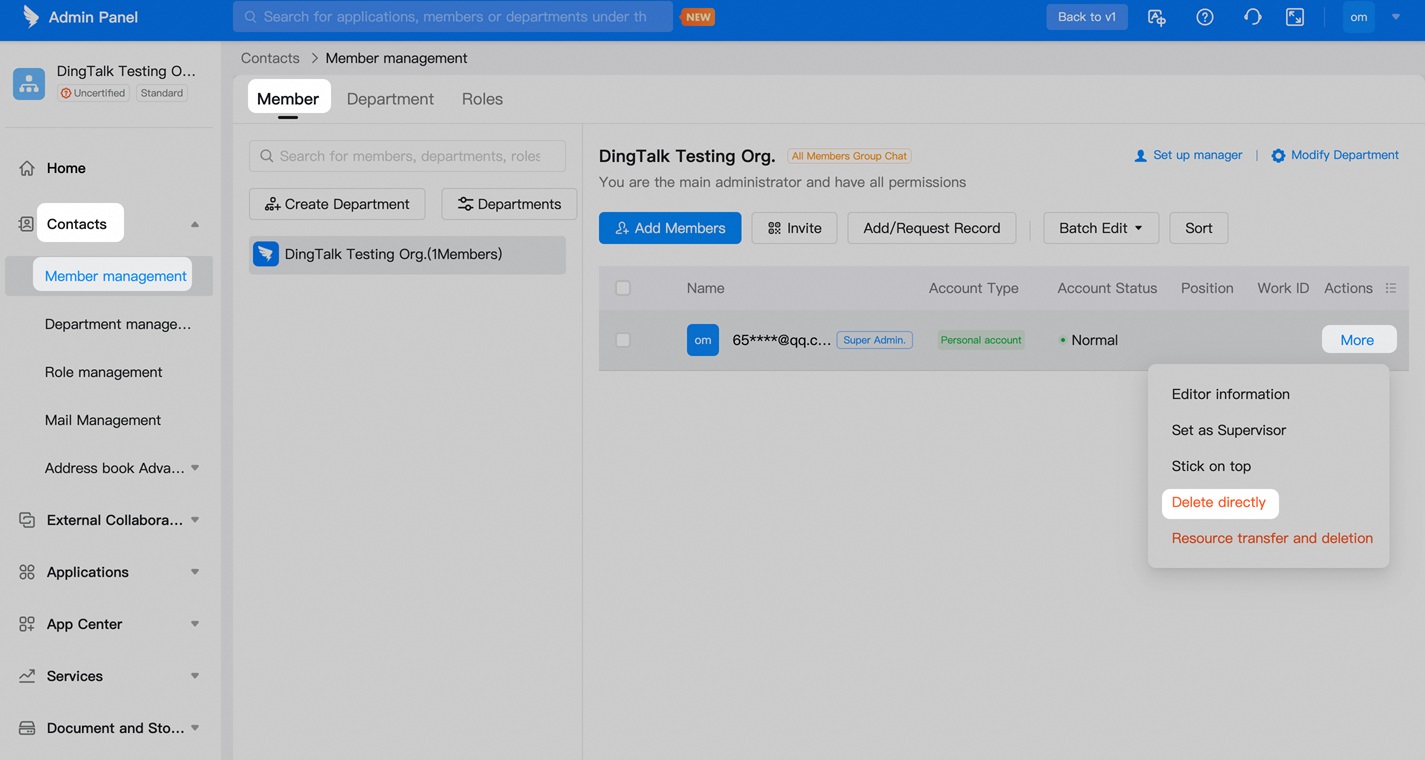
Task: Open Mail Management in sidebar
Action: (103, 420)
